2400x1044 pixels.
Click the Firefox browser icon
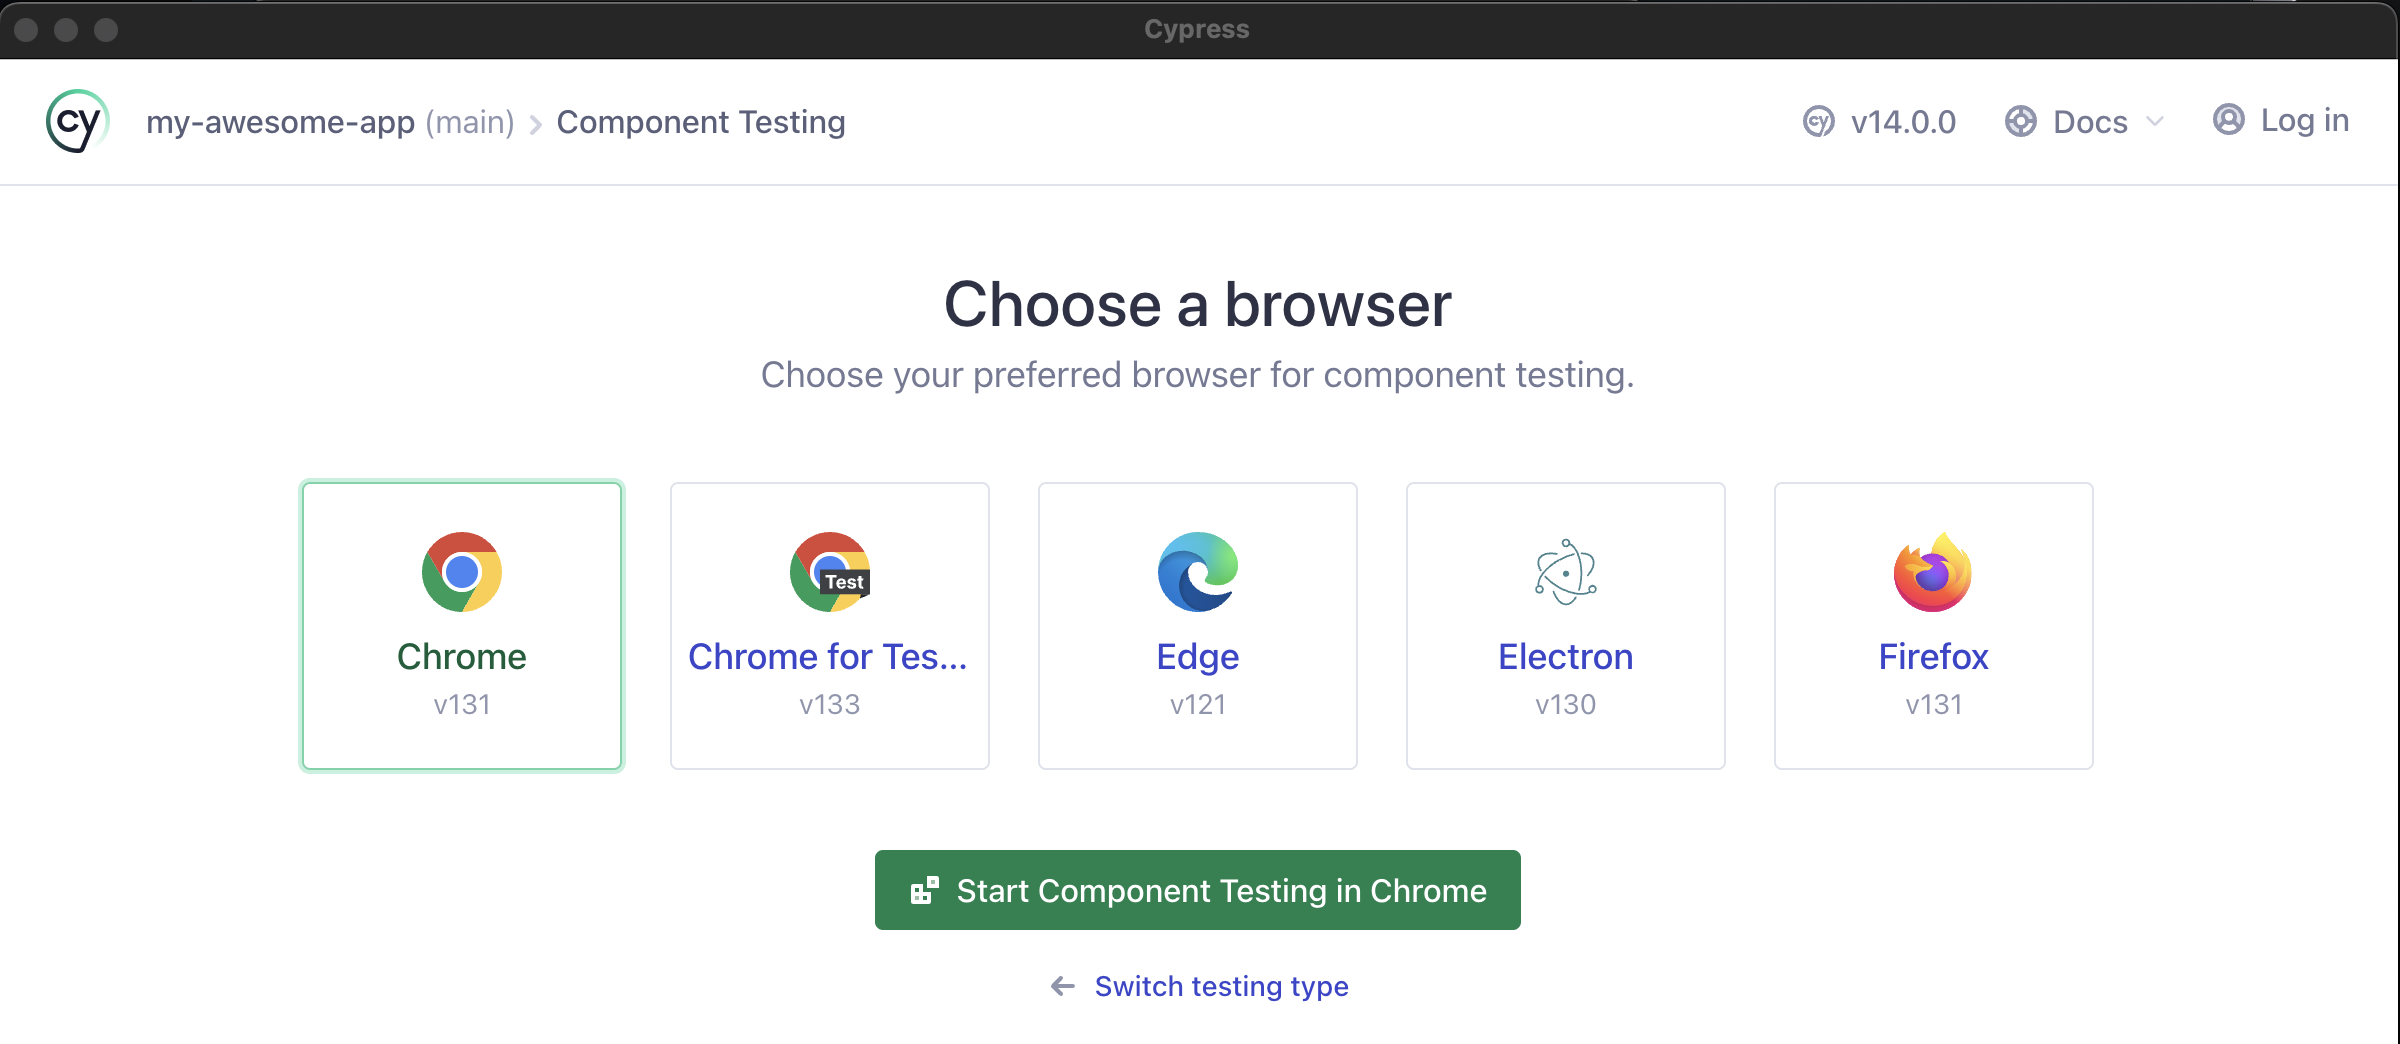click(1933, 572)
